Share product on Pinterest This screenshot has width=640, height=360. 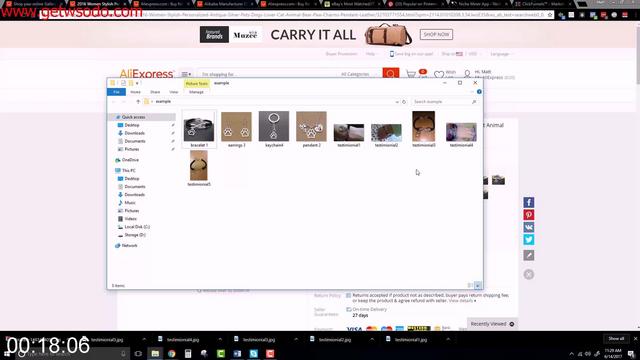pos(529,215)
